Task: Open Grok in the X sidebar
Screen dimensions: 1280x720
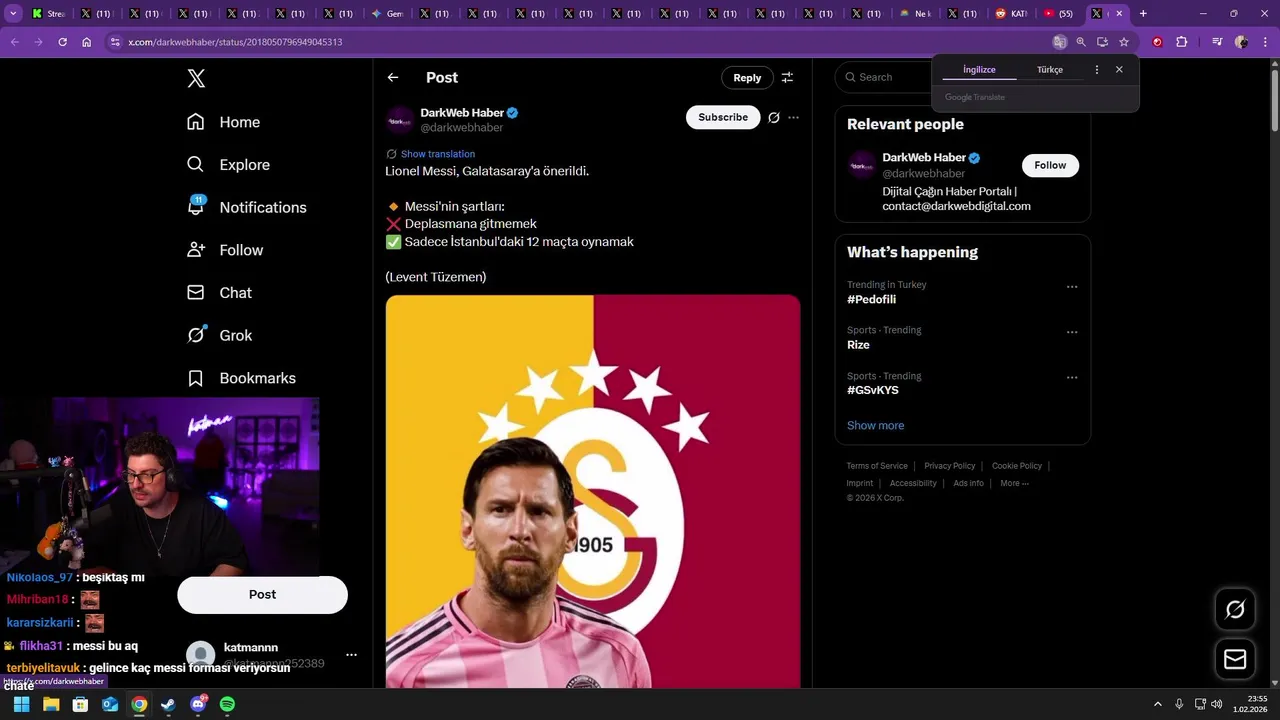Action: tap(220, 335)
